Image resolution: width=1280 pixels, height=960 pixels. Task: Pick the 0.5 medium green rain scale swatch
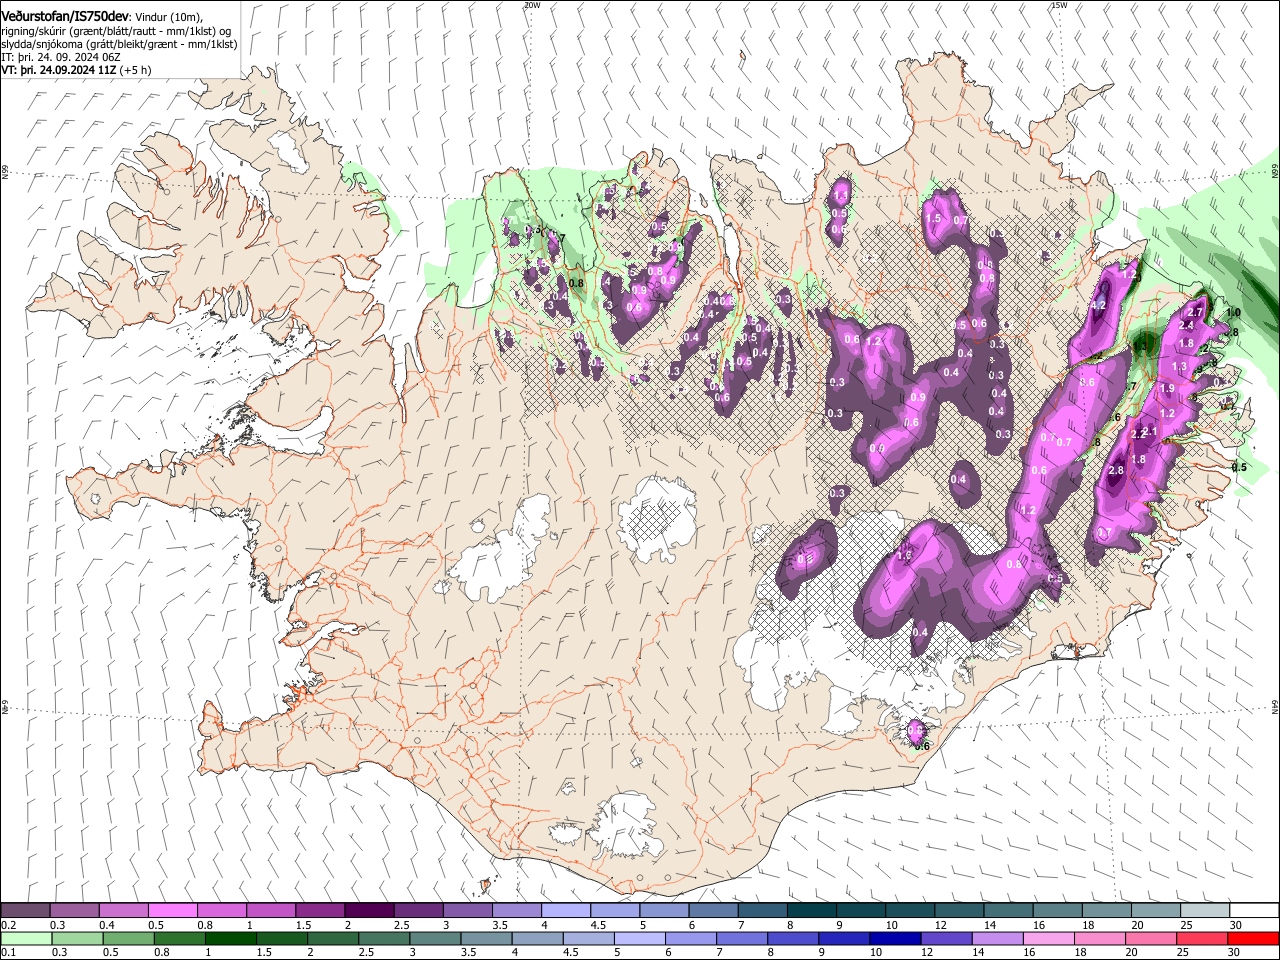pyautogui.click(x=128, y=938)
